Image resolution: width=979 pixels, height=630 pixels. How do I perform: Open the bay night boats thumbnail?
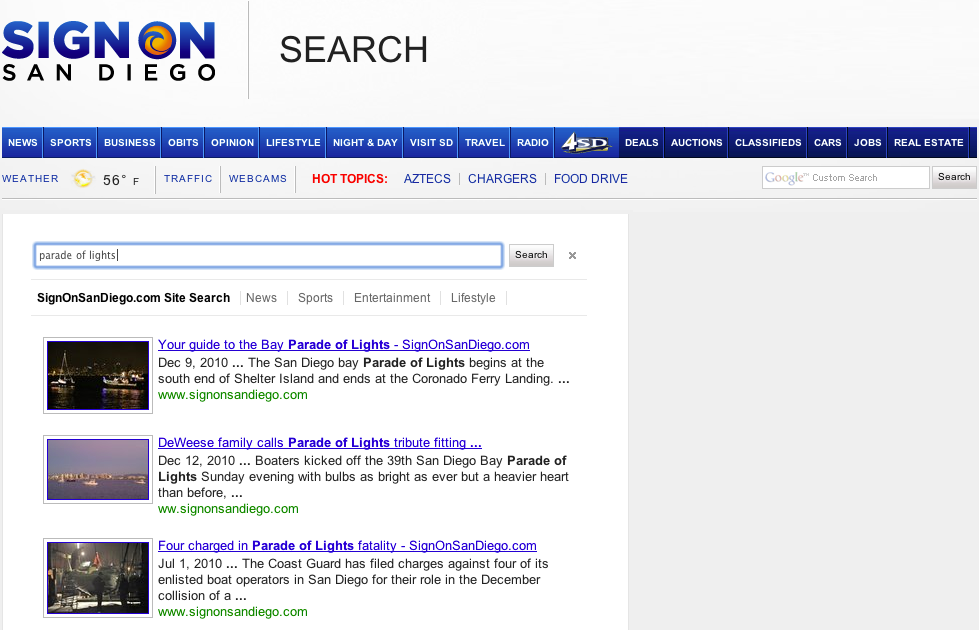98,375
